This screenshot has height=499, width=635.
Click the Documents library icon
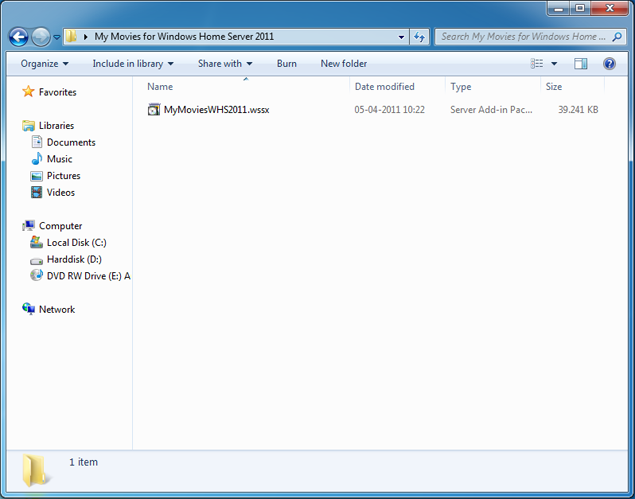click(36, 142)
